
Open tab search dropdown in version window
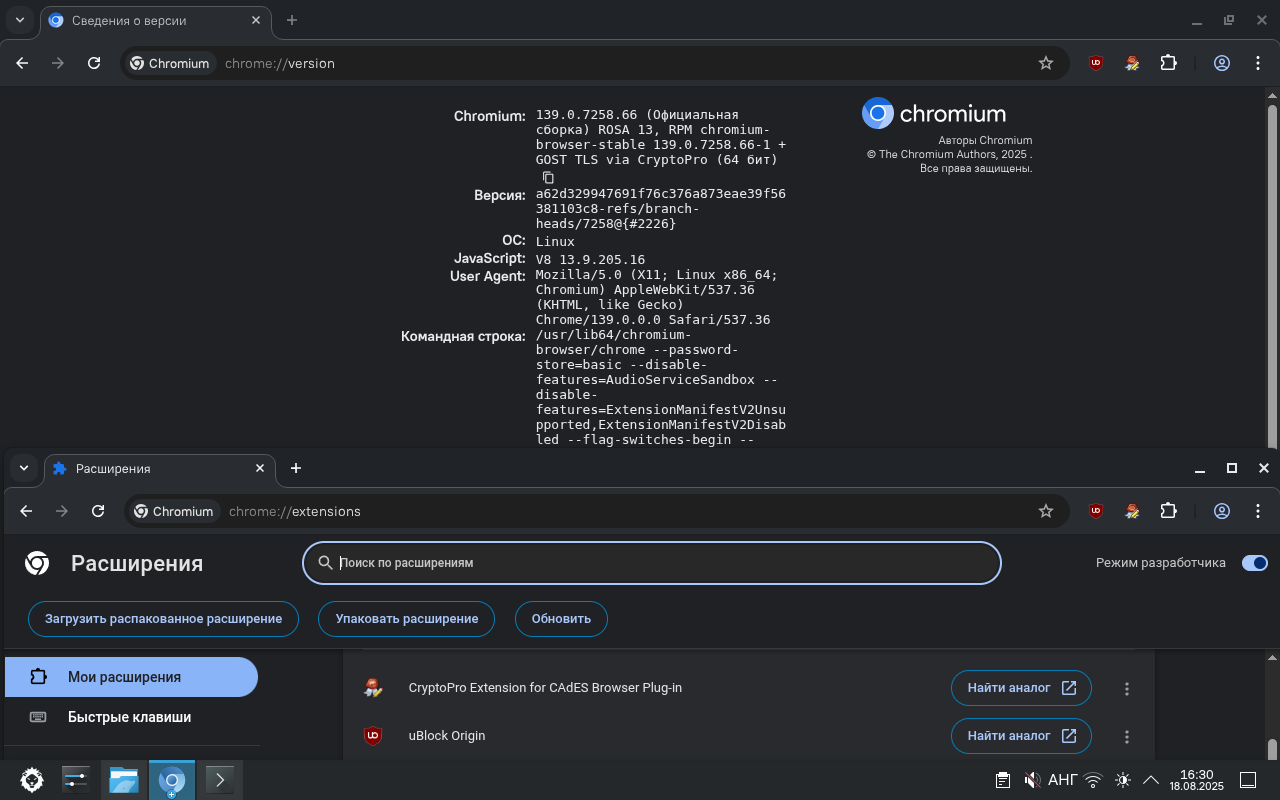[x=20, y=20]
